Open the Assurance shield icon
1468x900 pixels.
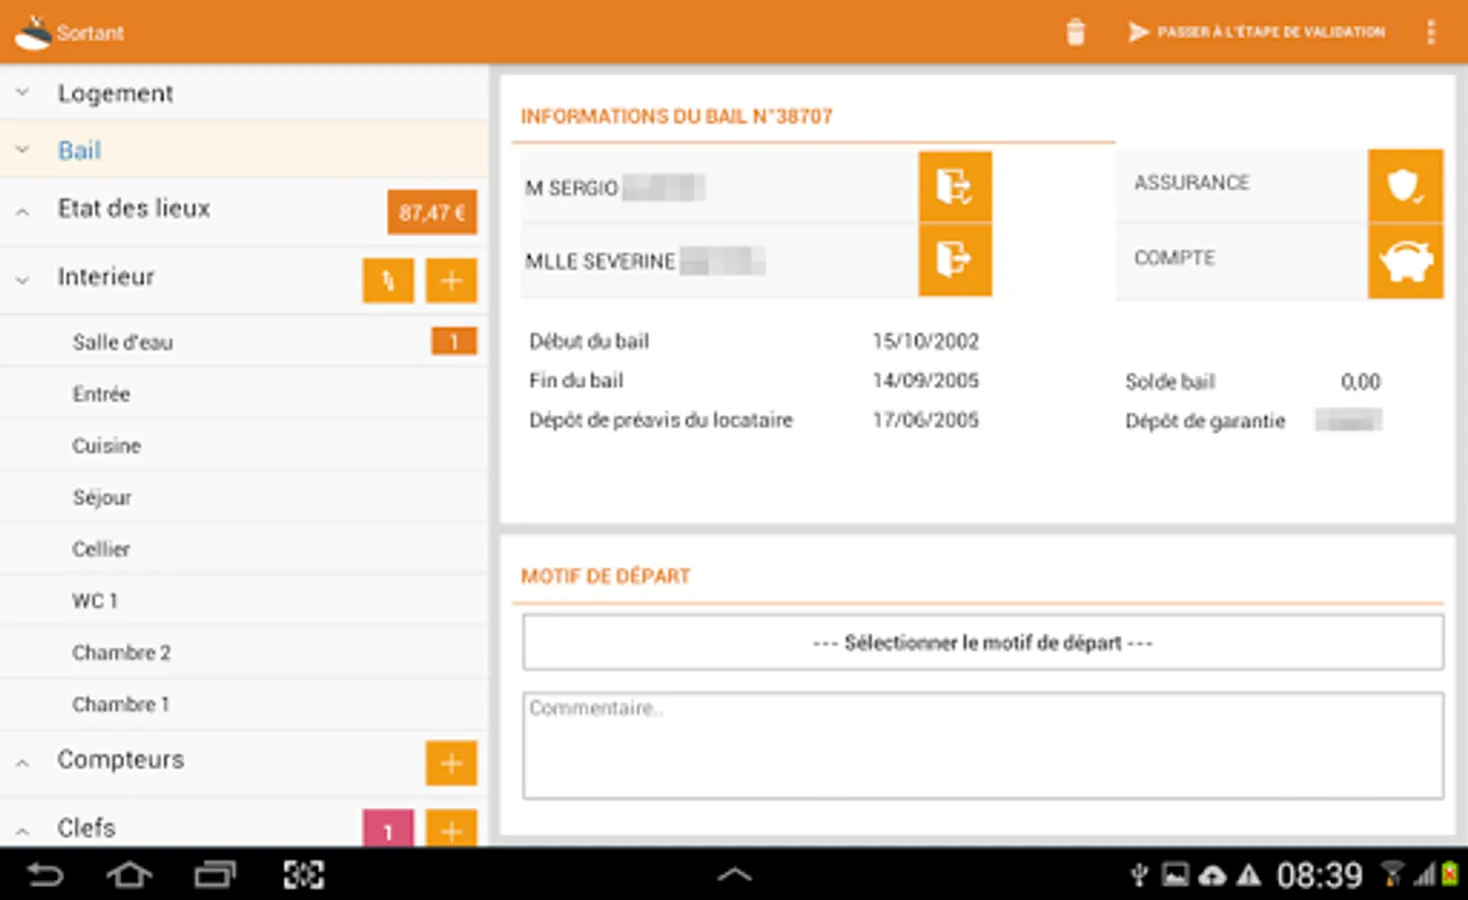tap(1405, 186)
